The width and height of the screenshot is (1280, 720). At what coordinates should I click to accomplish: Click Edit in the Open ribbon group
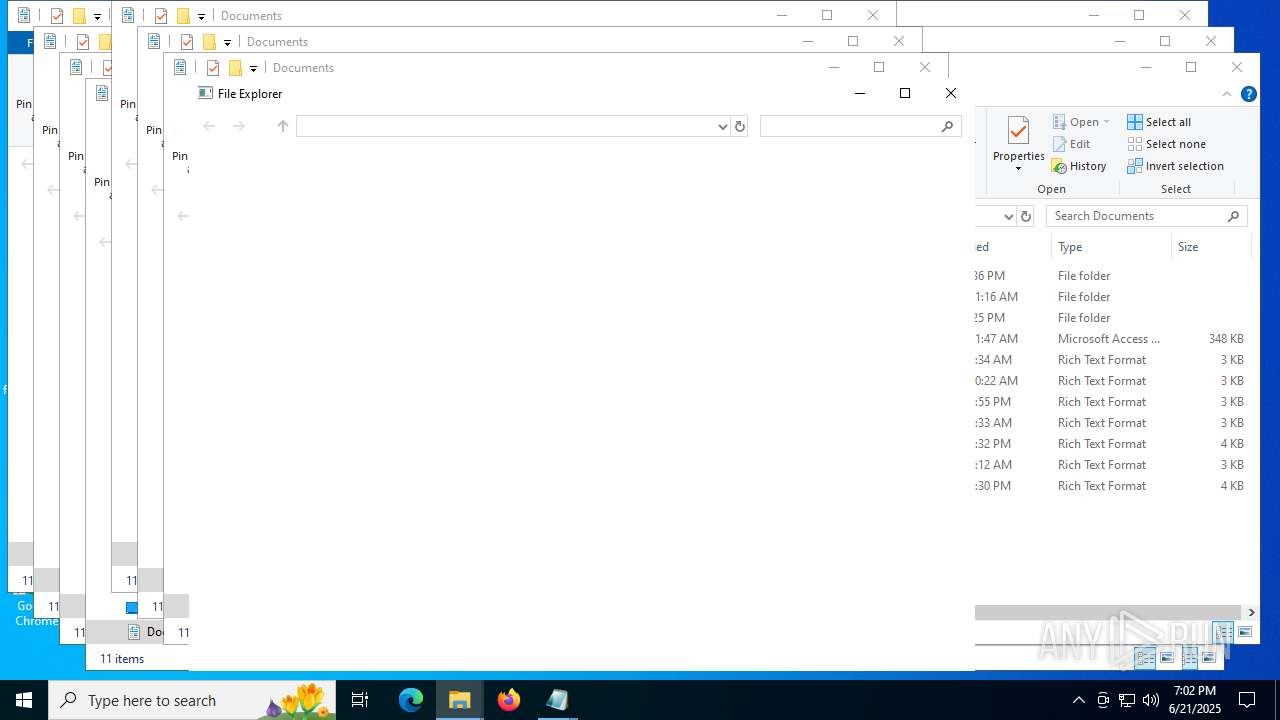[x=1071, y=144]
